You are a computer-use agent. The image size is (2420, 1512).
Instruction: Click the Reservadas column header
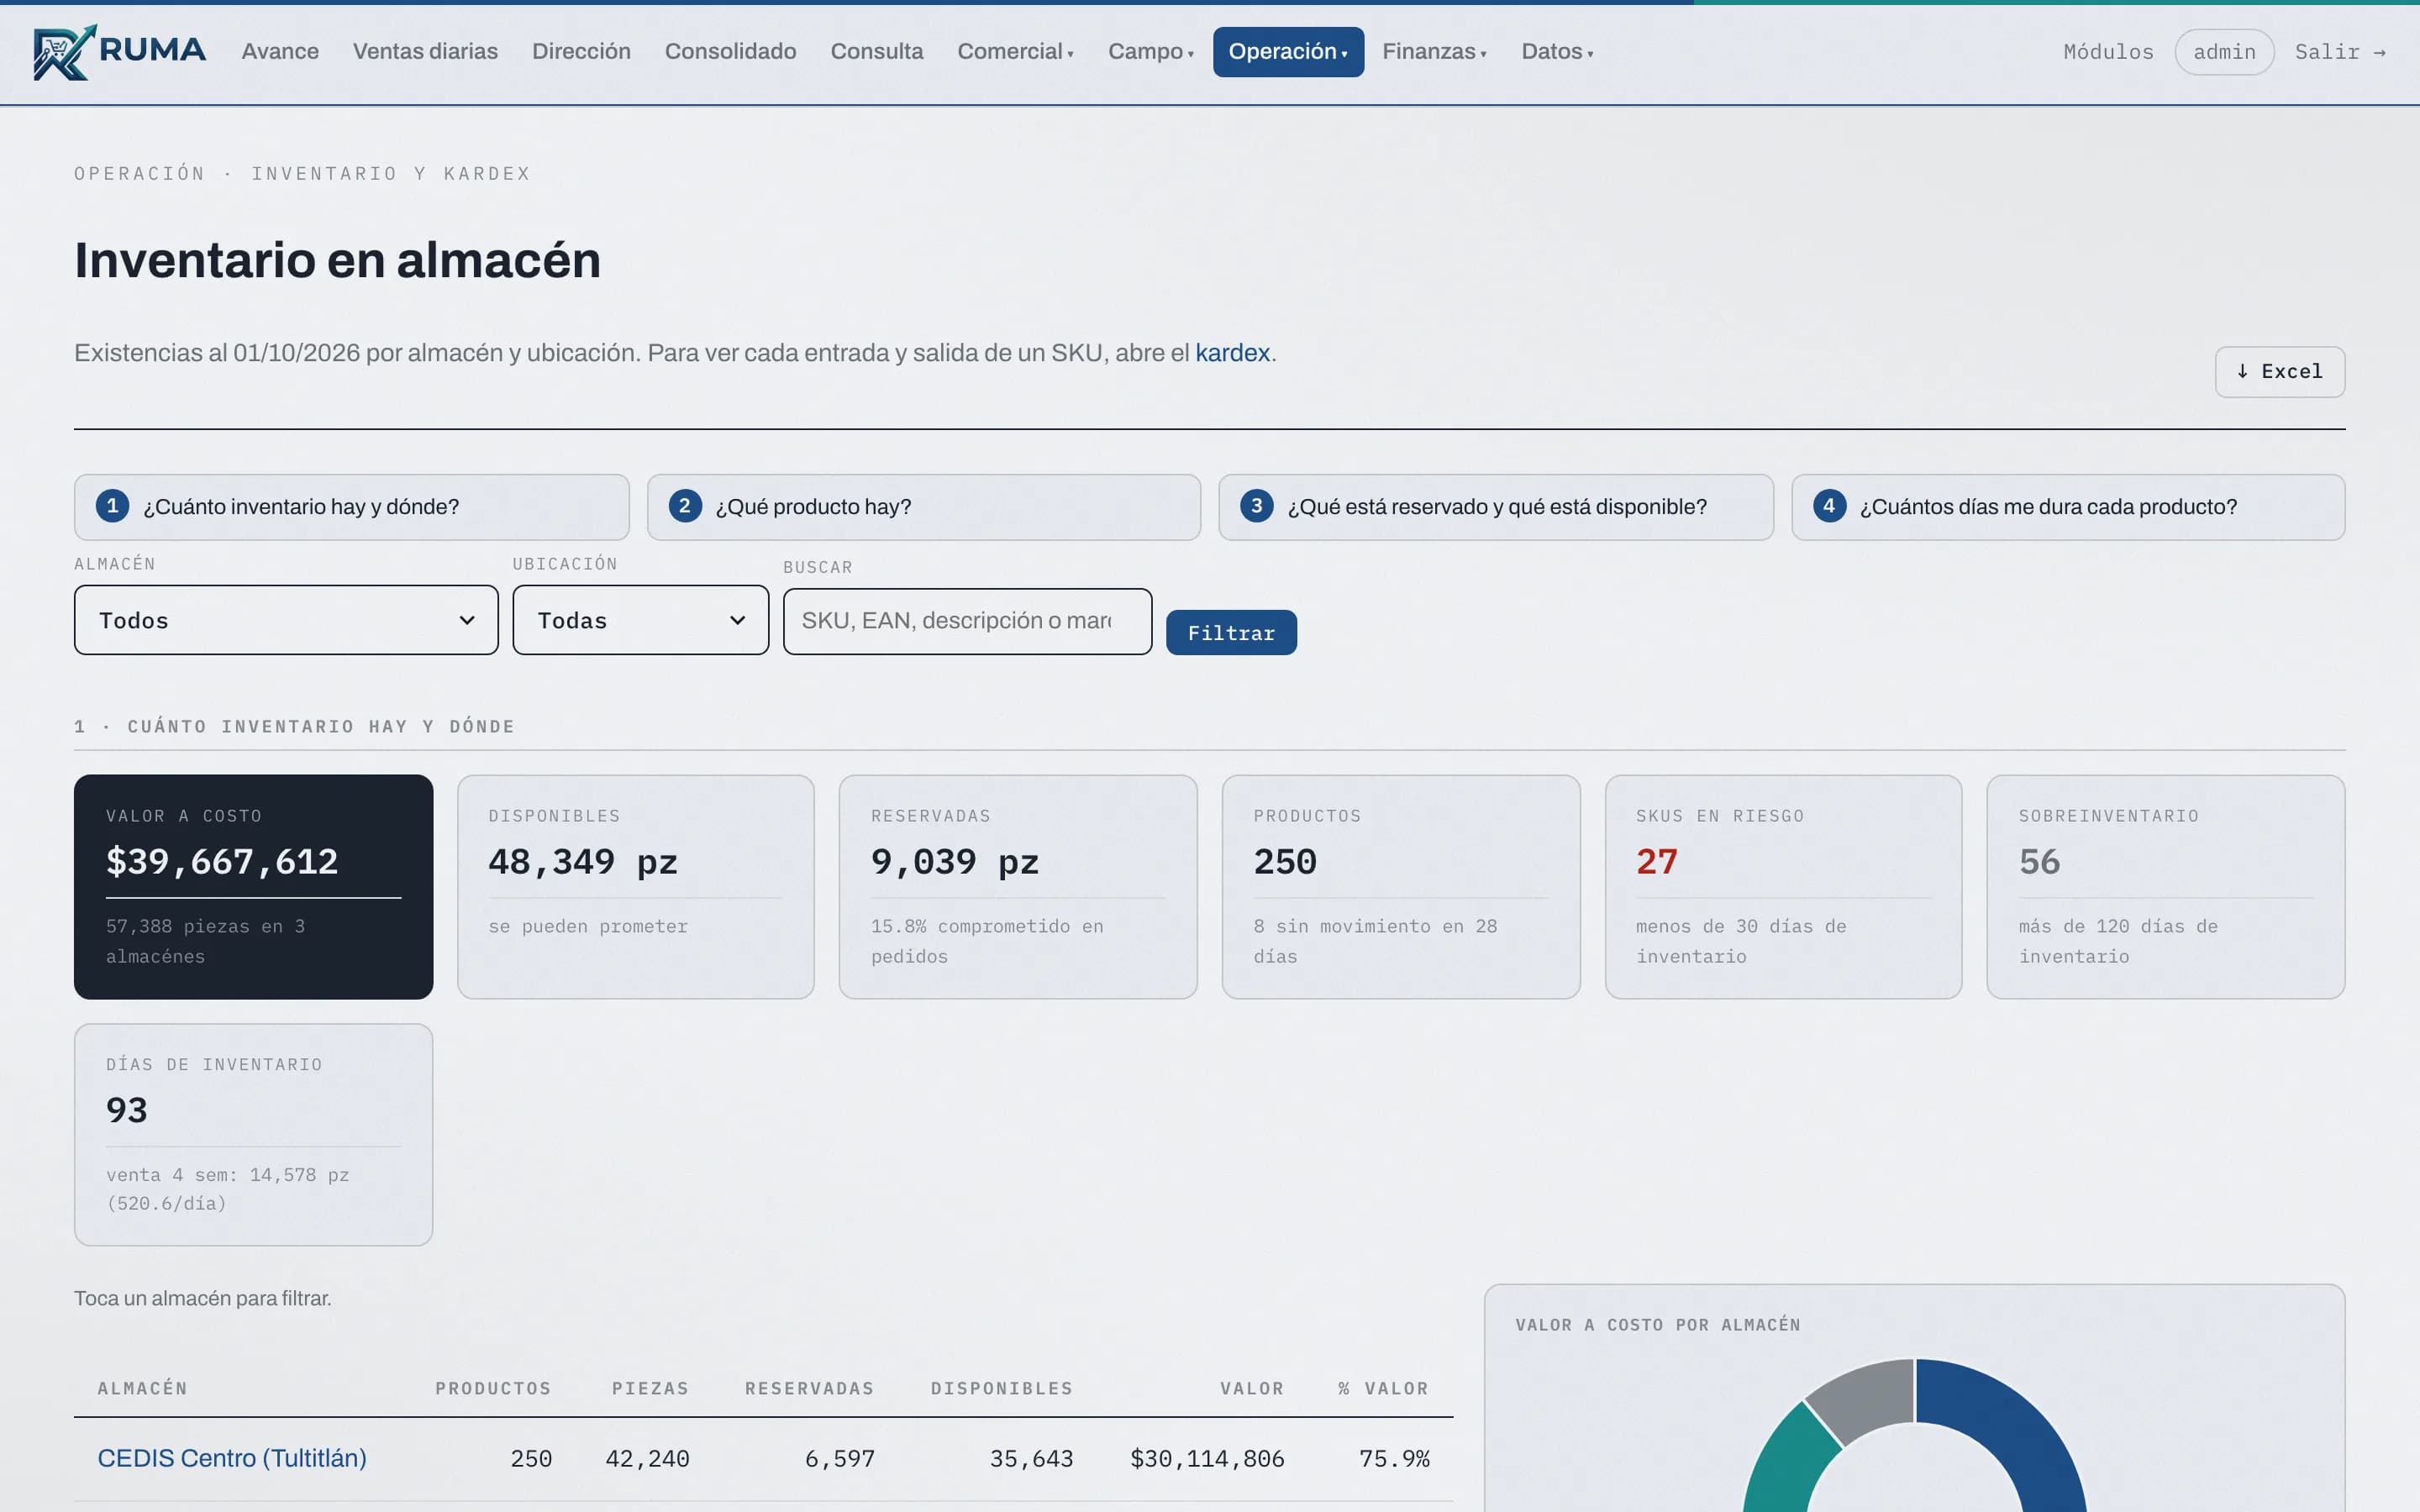pyautogui.click(x=809, y=1388)
